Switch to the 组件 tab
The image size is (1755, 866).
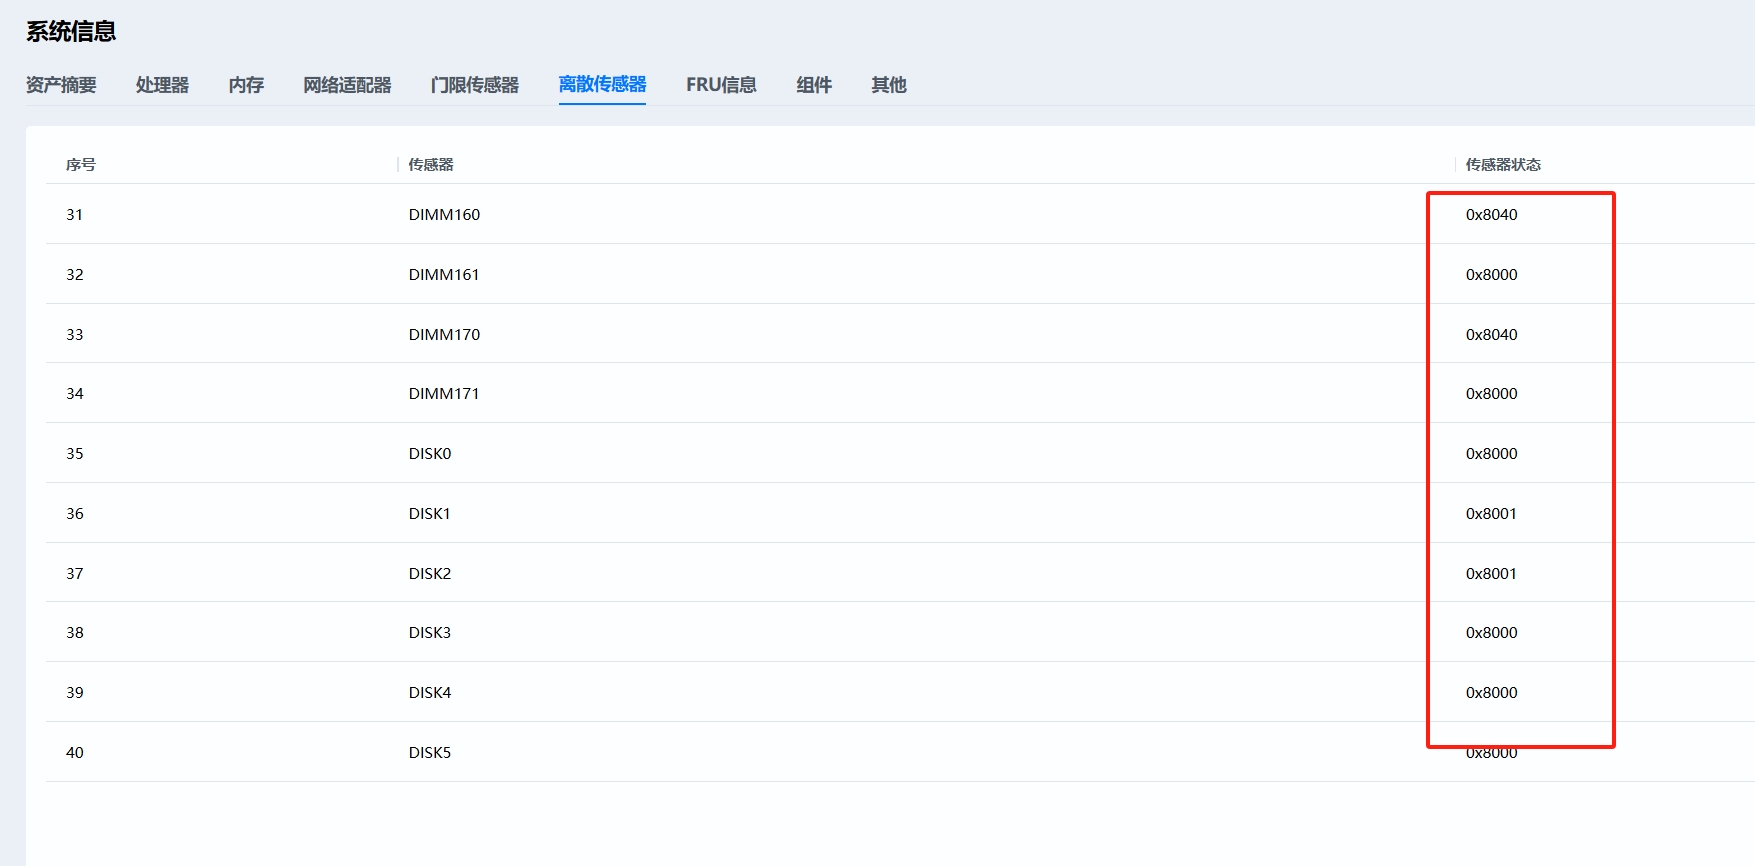(x=814, y=85)
